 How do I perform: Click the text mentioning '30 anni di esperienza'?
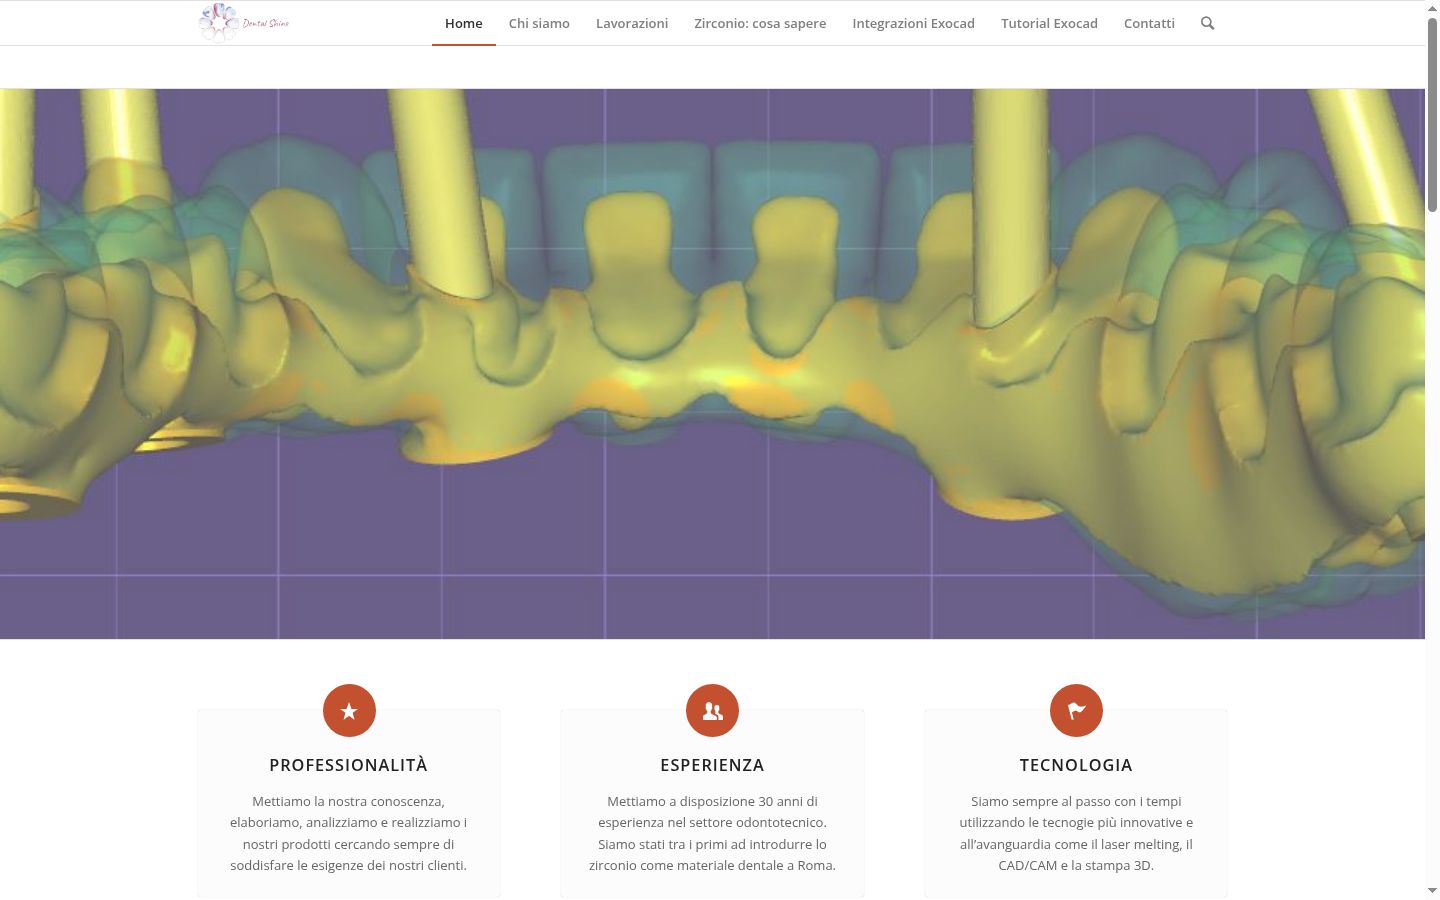click(712, 833)
